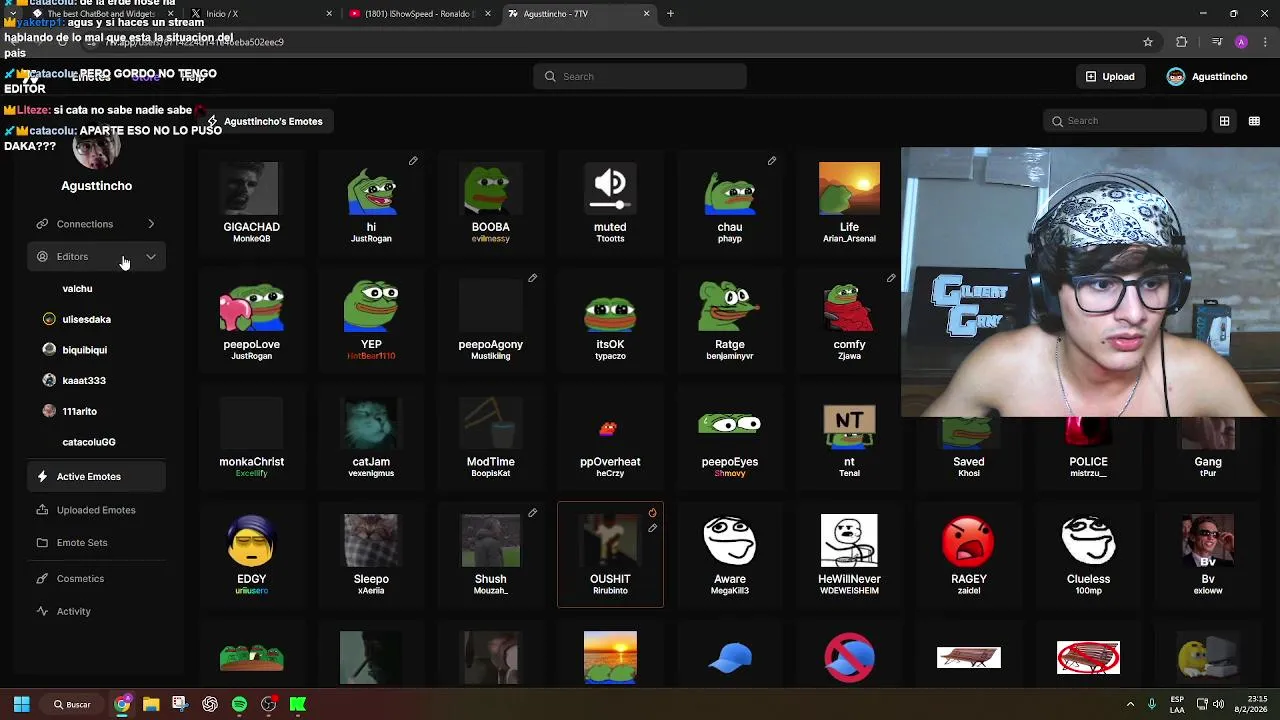Click the Agusttincho's Emotes button
Image resolution: width=1280 pixels, height=720 pixels.
(265, 121)
